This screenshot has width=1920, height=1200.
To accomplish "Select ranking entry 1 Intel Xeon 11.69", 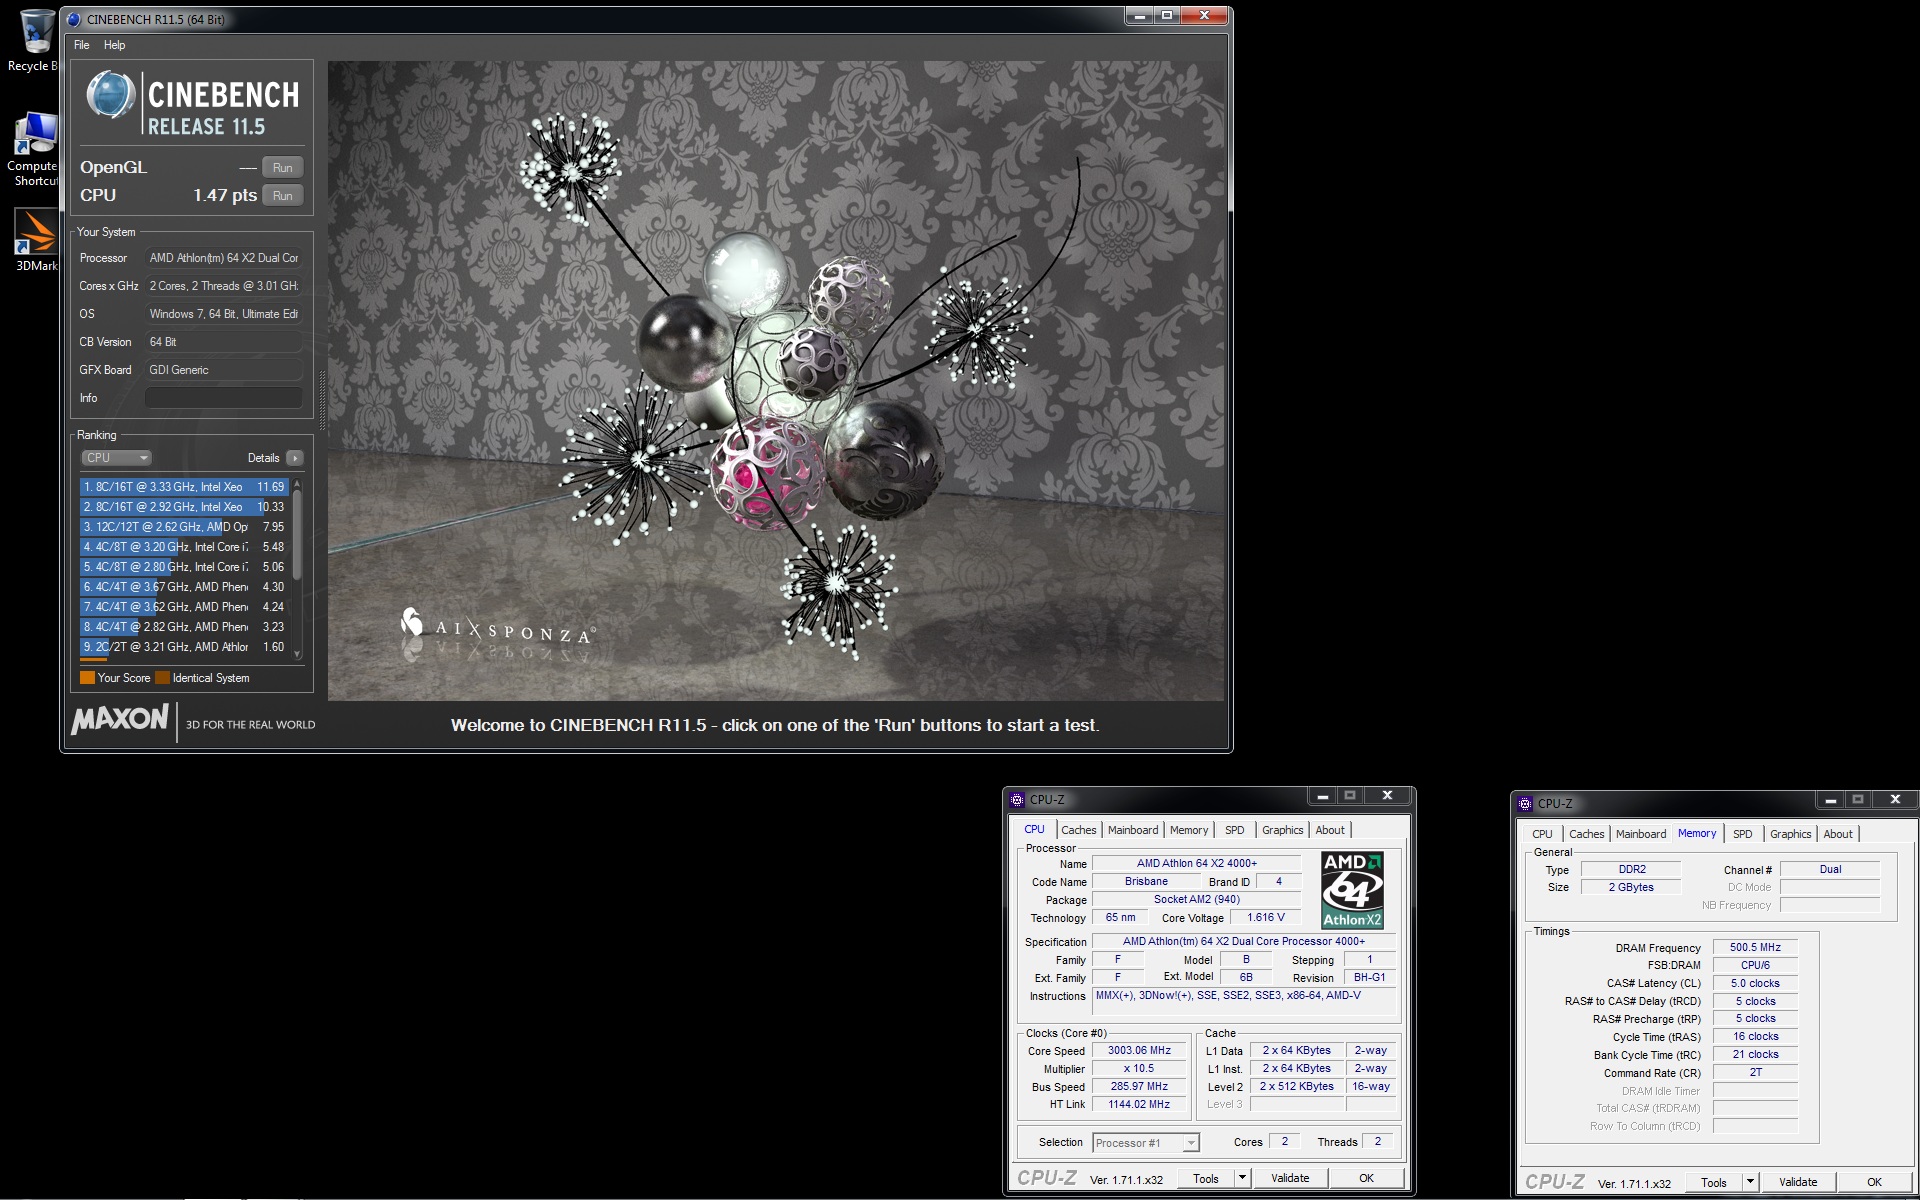I will (x=184, y=487).
